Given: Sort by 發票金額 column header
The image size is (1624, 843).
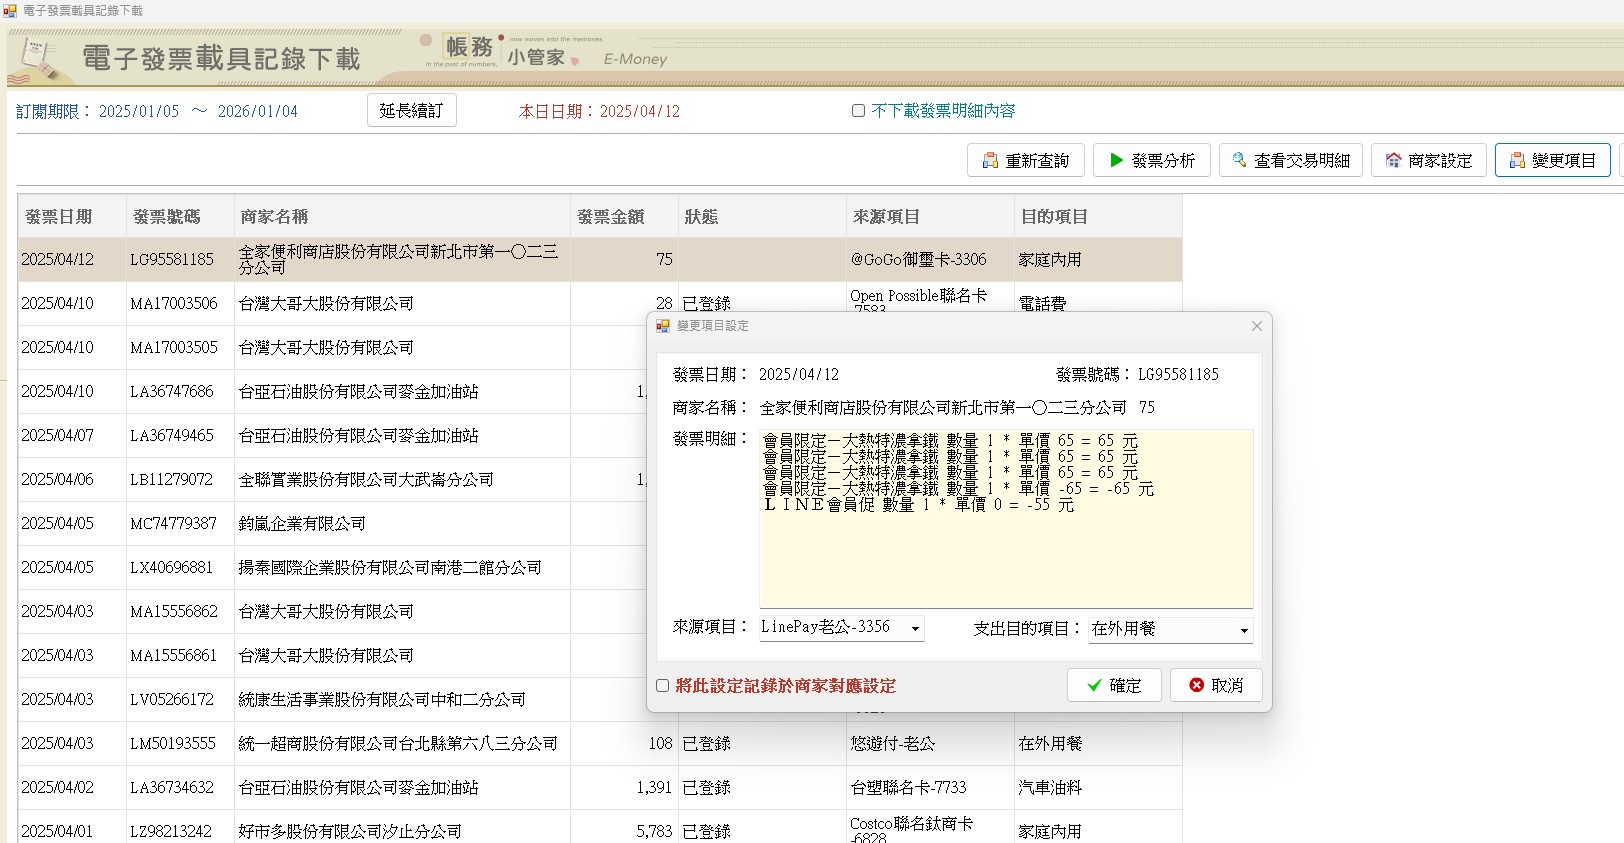Looking at the screenshot, I should click(624, 216).
